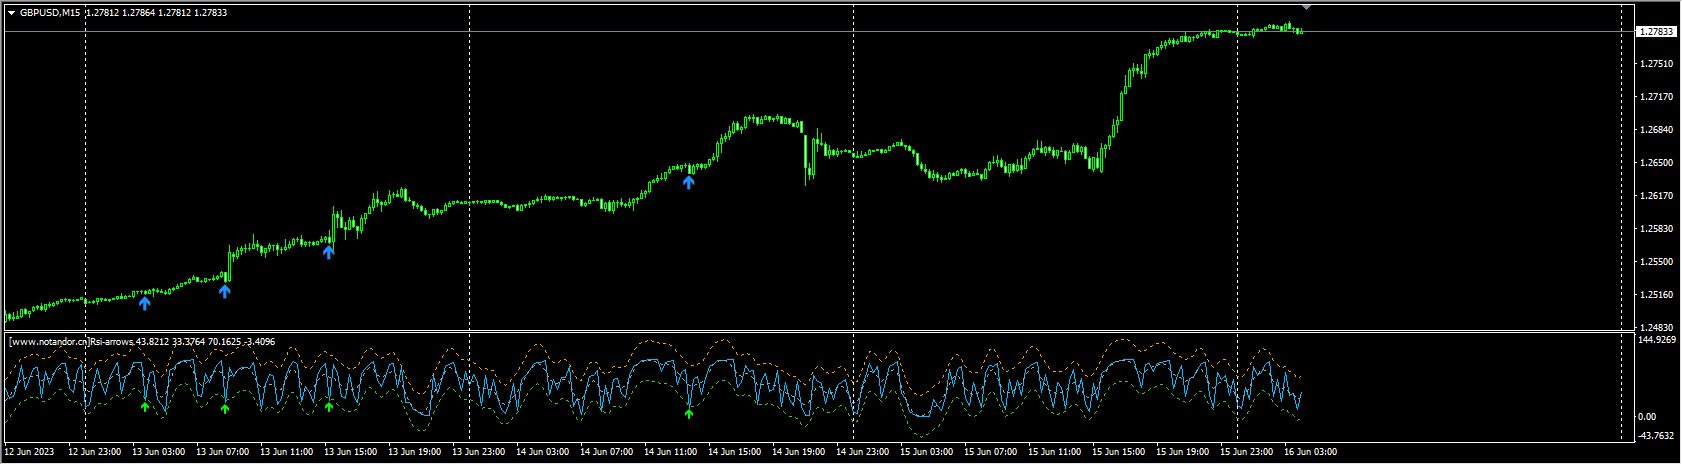Click time axis label 14 Jun 03:00
1682x465 pixels.
click(x=543, y=452)
